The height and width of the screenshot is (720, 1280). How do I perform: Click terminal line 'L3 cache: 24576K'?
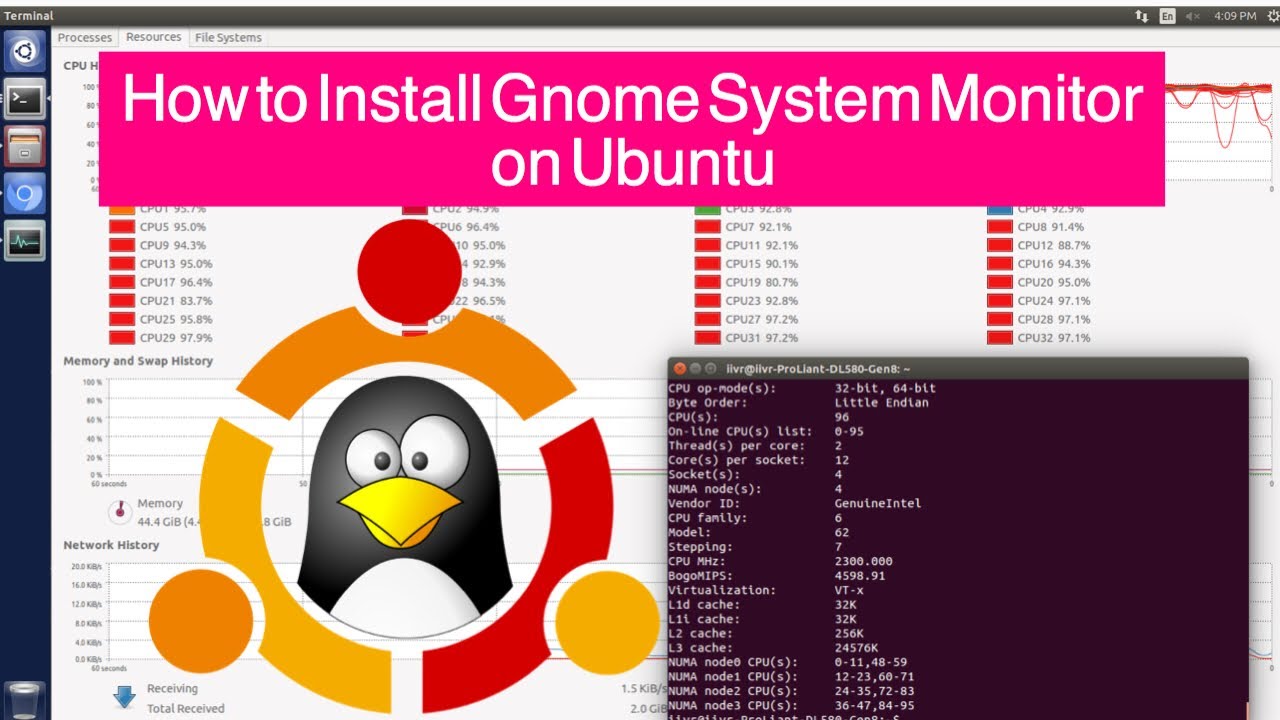coord(773,648)
